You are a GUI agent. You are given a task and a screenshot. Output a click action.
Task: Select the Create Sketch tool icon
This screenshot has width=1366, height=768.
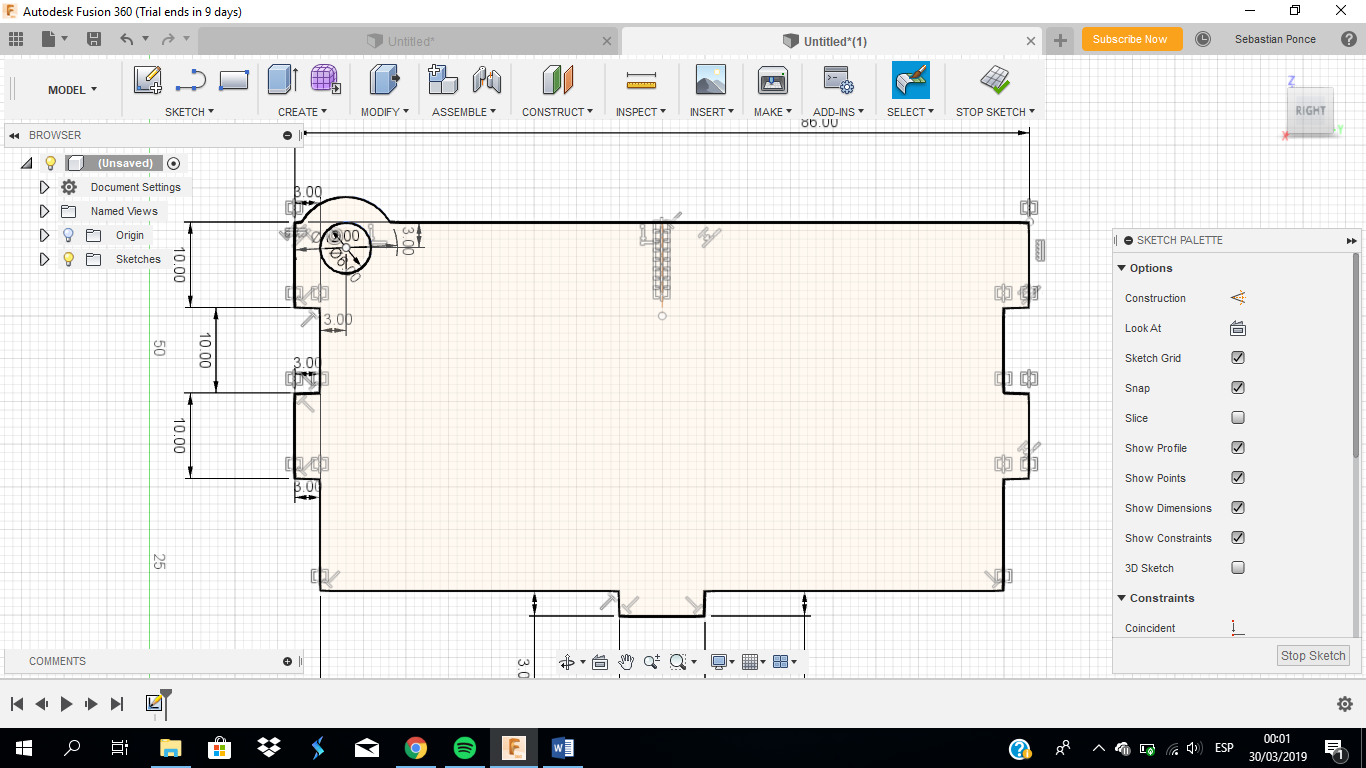click(148, 80)
